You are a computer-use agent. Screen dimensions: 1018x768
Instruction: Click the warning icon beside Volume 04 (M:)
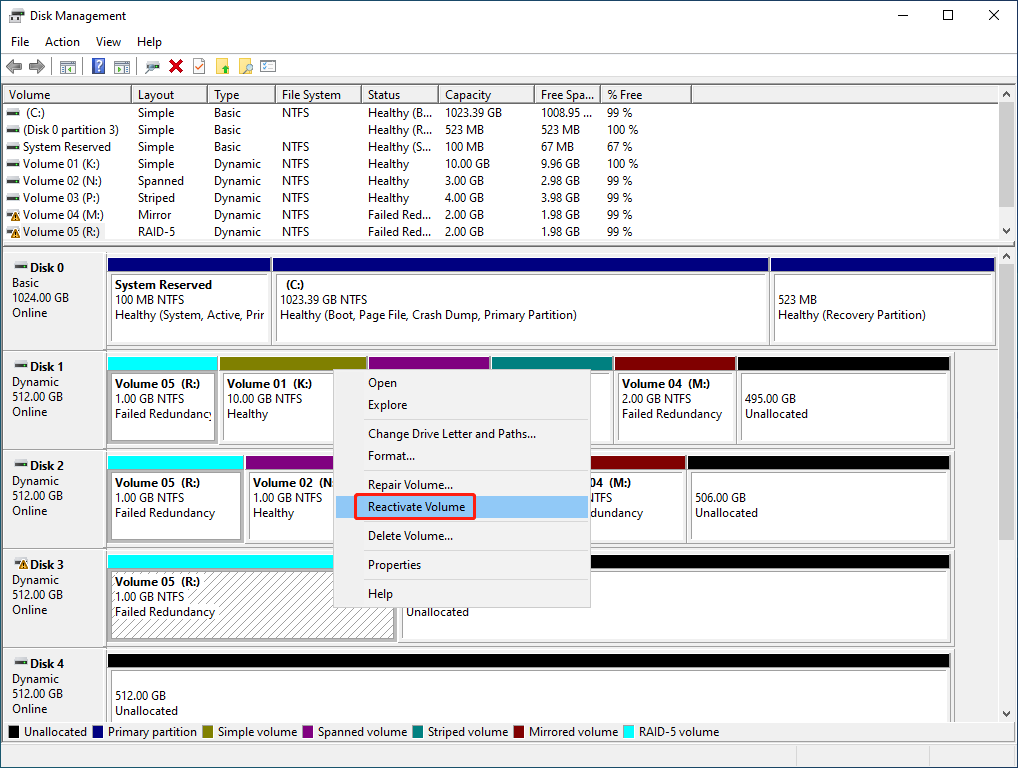click(x=14, y=215)
